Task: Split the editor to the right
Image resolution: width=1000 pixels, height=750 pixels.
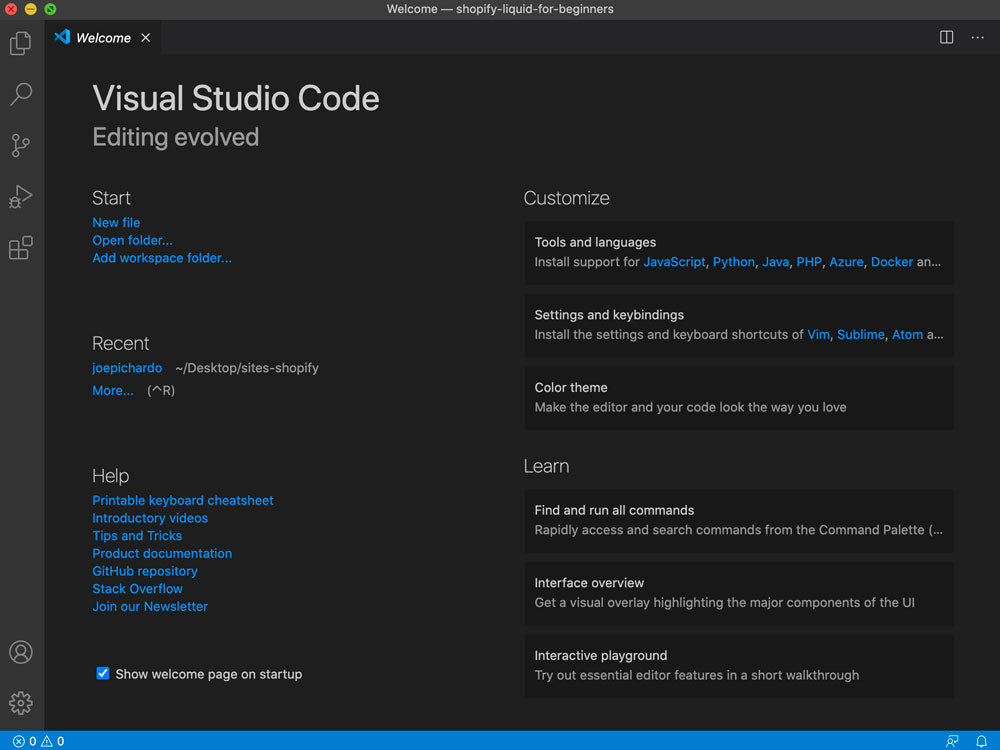Action: (x=946, y=38)
